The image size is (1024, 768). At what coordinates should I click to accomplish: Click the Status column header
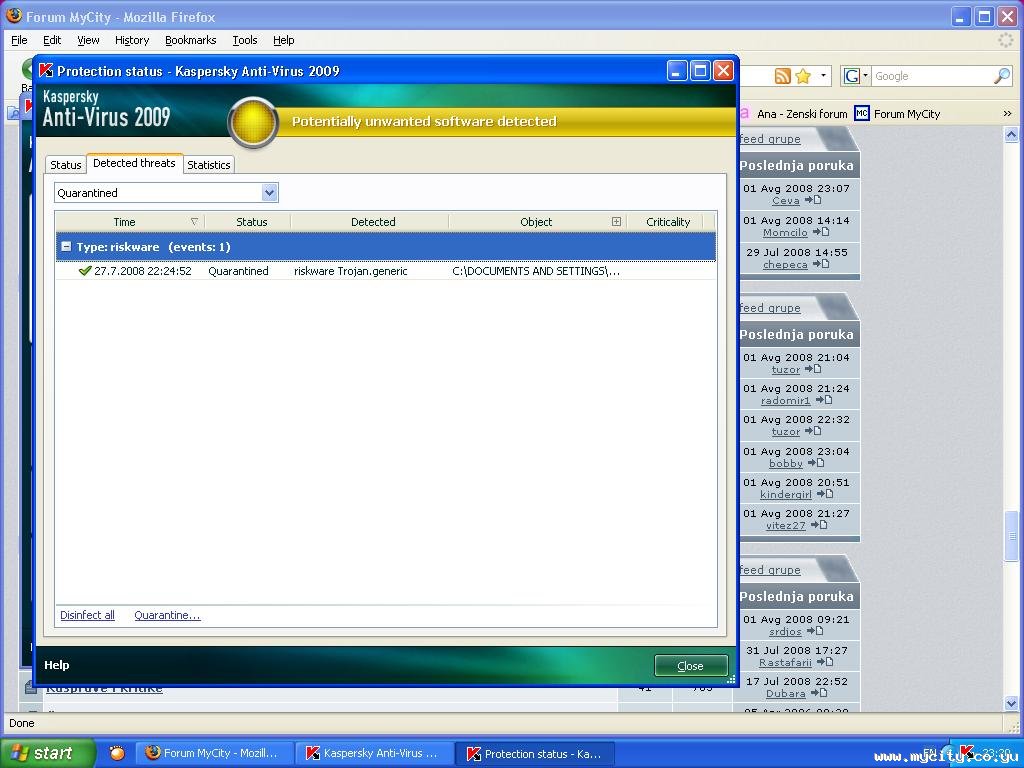(x=251, y=222)
